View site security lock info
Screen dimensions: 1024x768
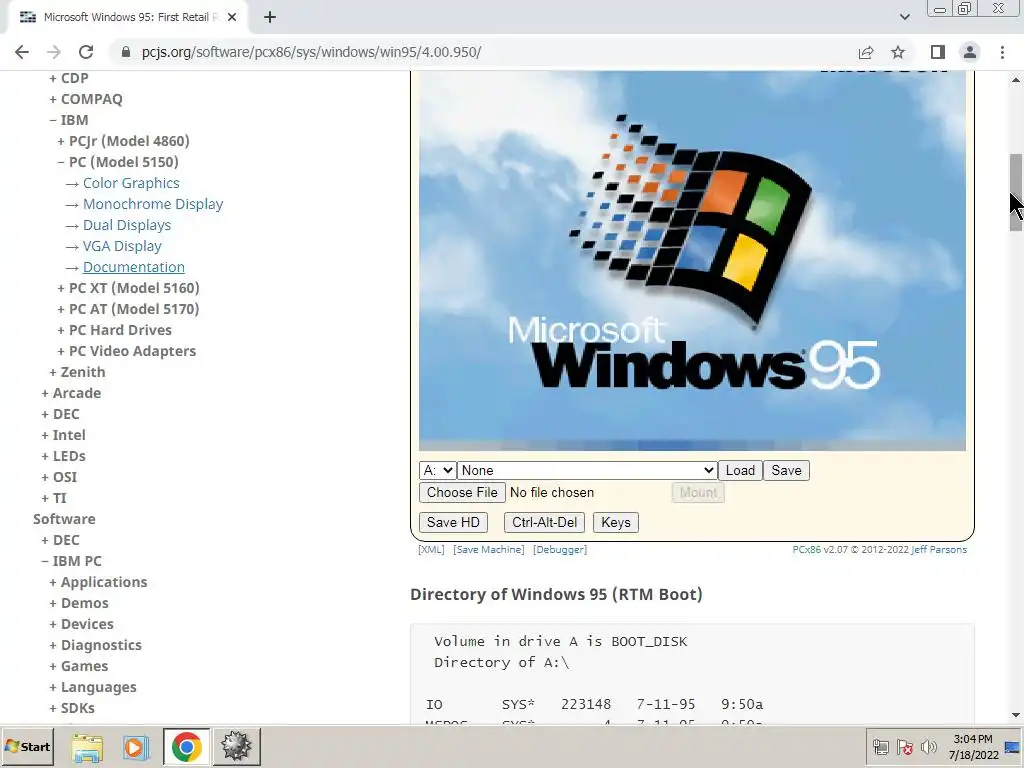coord(126,52)
